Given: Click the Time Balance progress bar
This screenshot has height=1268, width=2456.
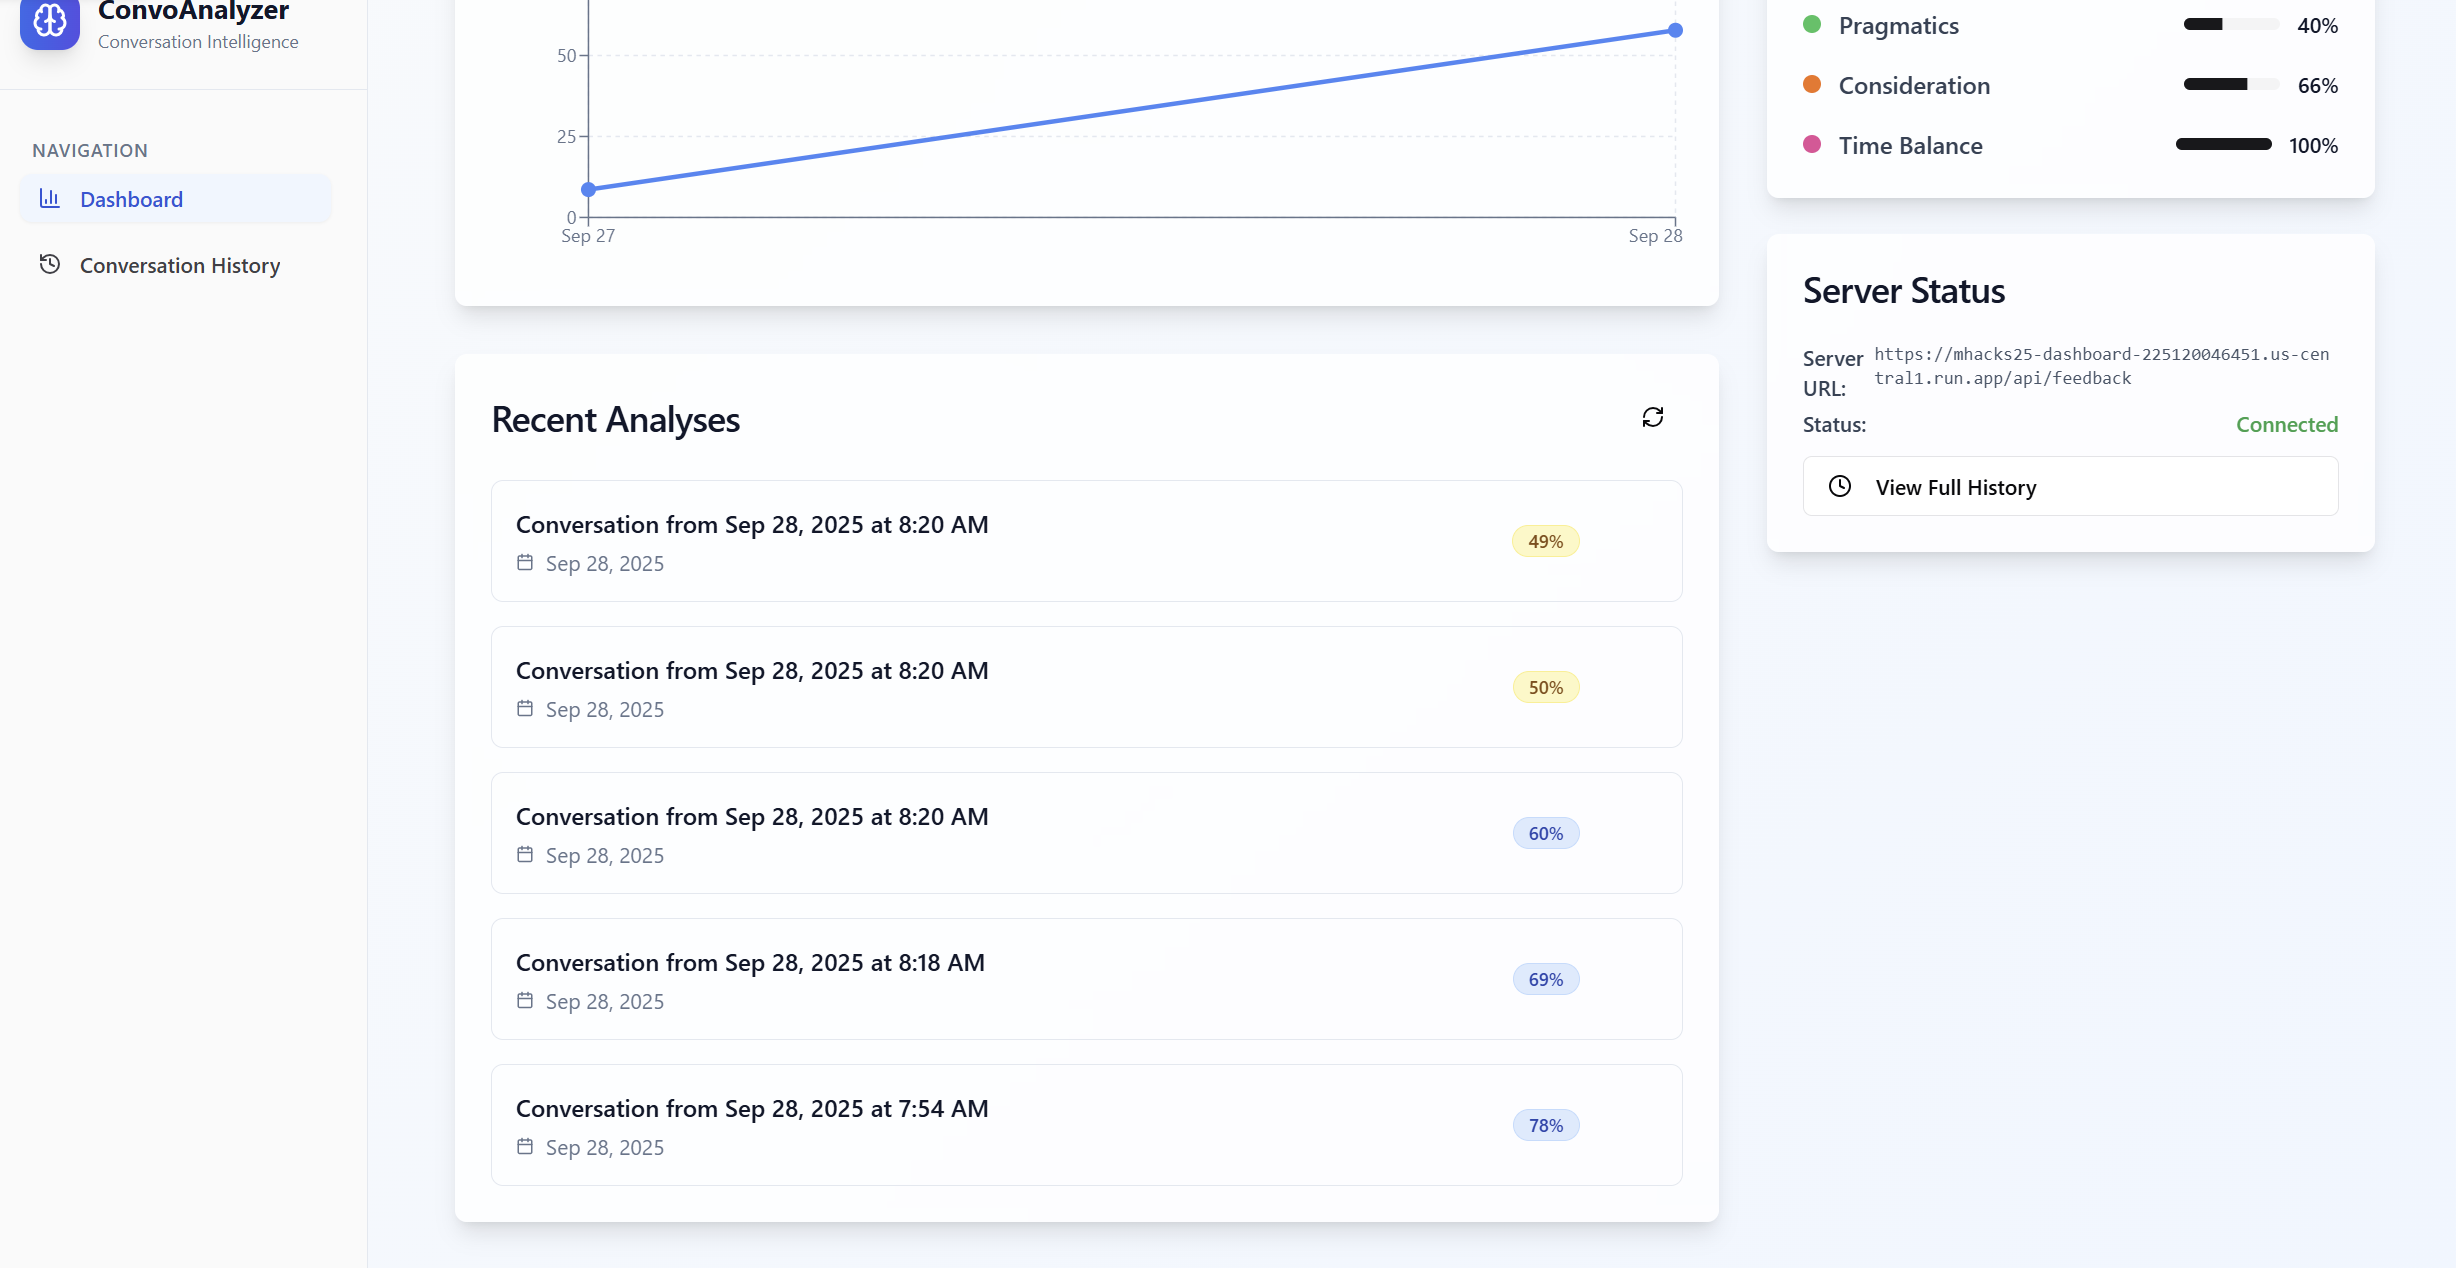Looking at the screenshot, I should [x=2223, y=144].
